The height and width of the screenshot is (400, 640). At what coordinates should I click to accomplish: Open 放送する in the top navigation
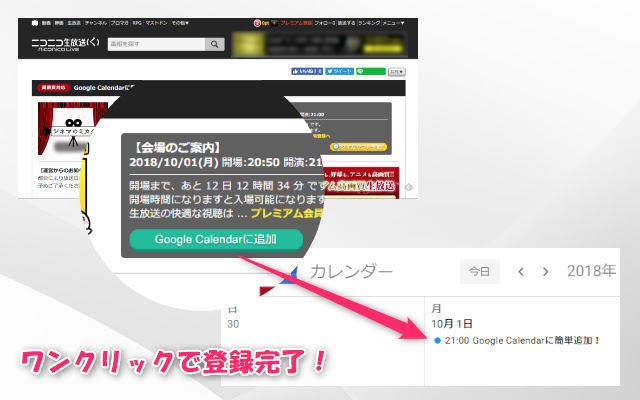point(347,23)
